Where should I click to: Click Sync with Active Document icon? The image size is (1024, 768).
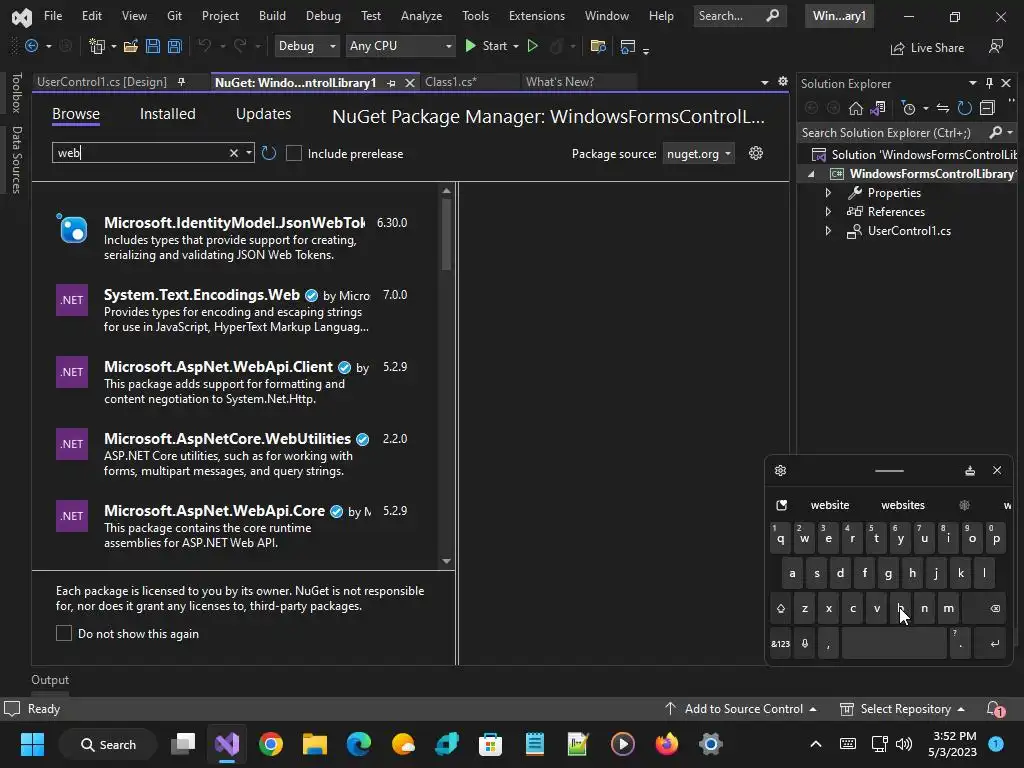point(942,108)
